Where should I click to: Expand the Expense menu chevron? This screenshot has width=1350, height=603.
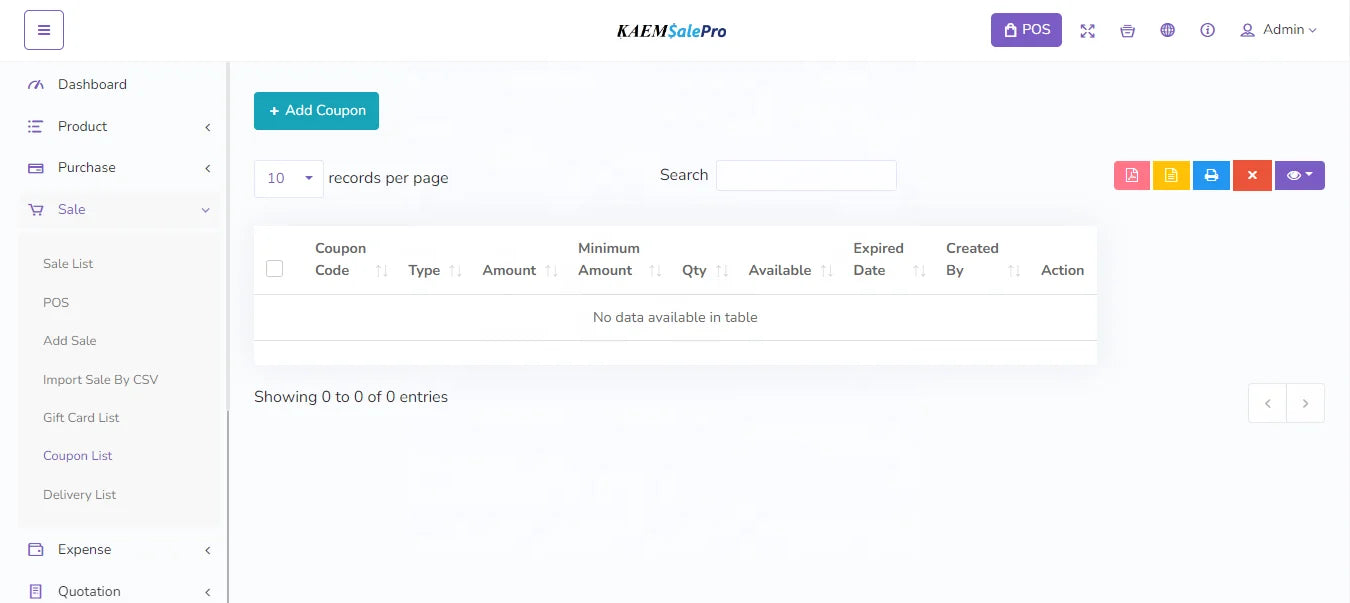point(207,550)
